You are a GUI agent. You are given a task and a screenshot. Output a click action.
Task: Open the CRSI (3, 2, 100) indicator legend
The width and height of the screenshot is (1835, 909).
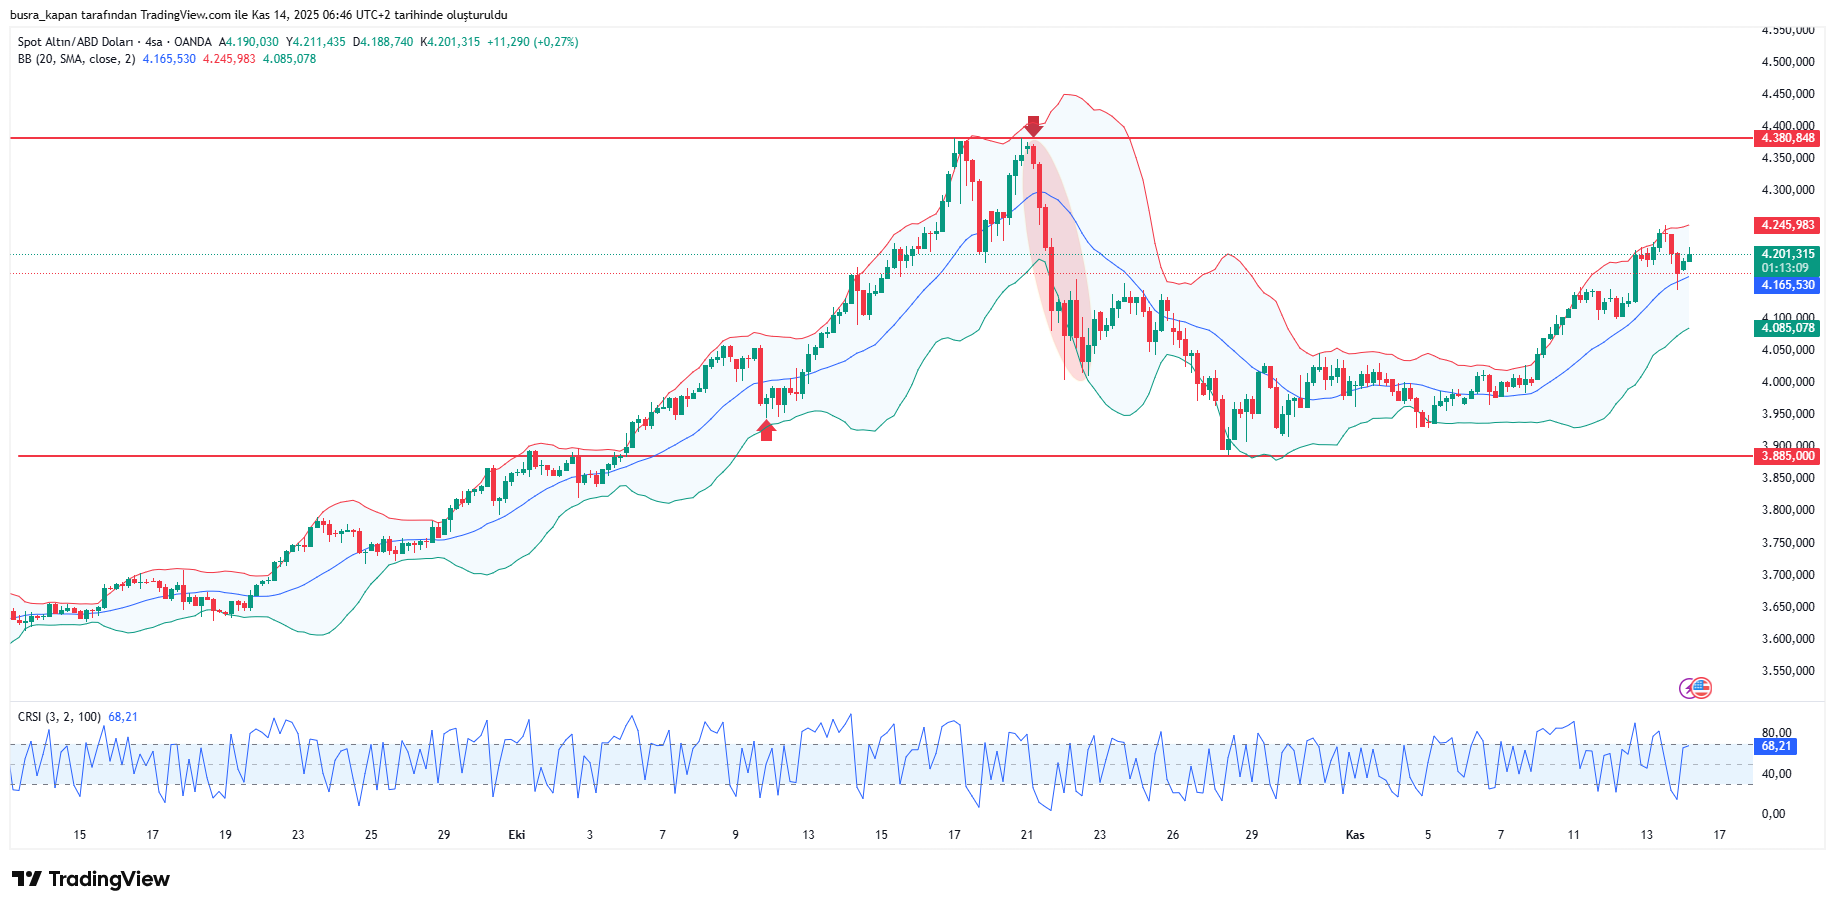[59, 717]
